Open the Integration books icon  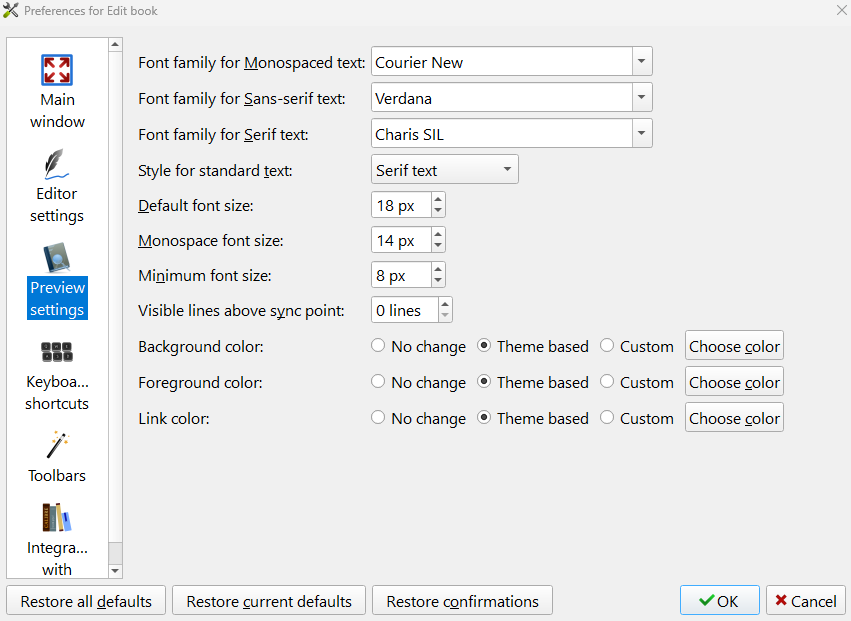tap(57, 517)
